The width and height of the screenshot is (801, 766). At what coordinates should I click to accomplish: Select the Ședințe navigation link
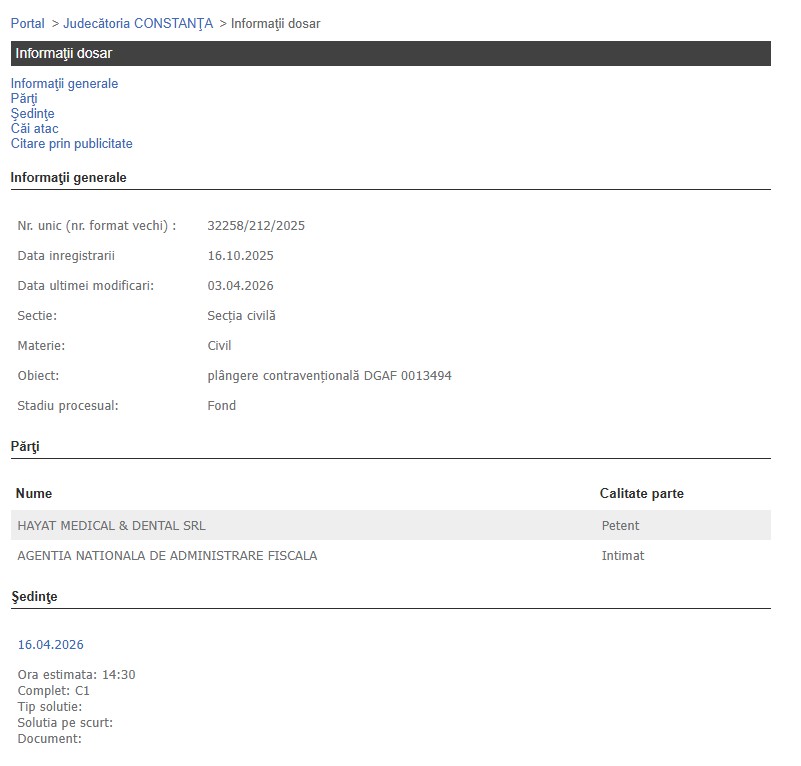[x=32, y=114]
